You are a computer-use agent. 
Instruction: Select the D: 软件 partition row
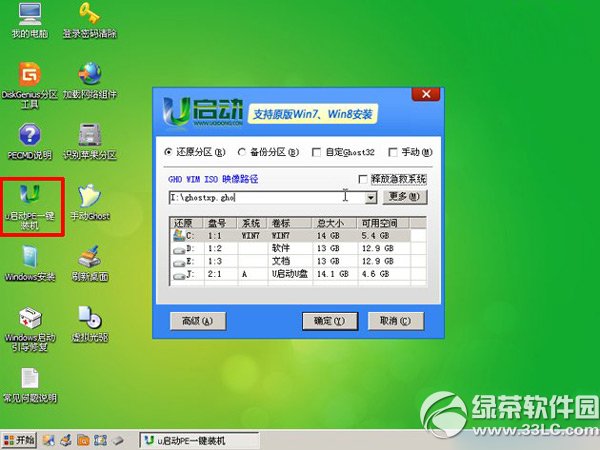[298, 248]
